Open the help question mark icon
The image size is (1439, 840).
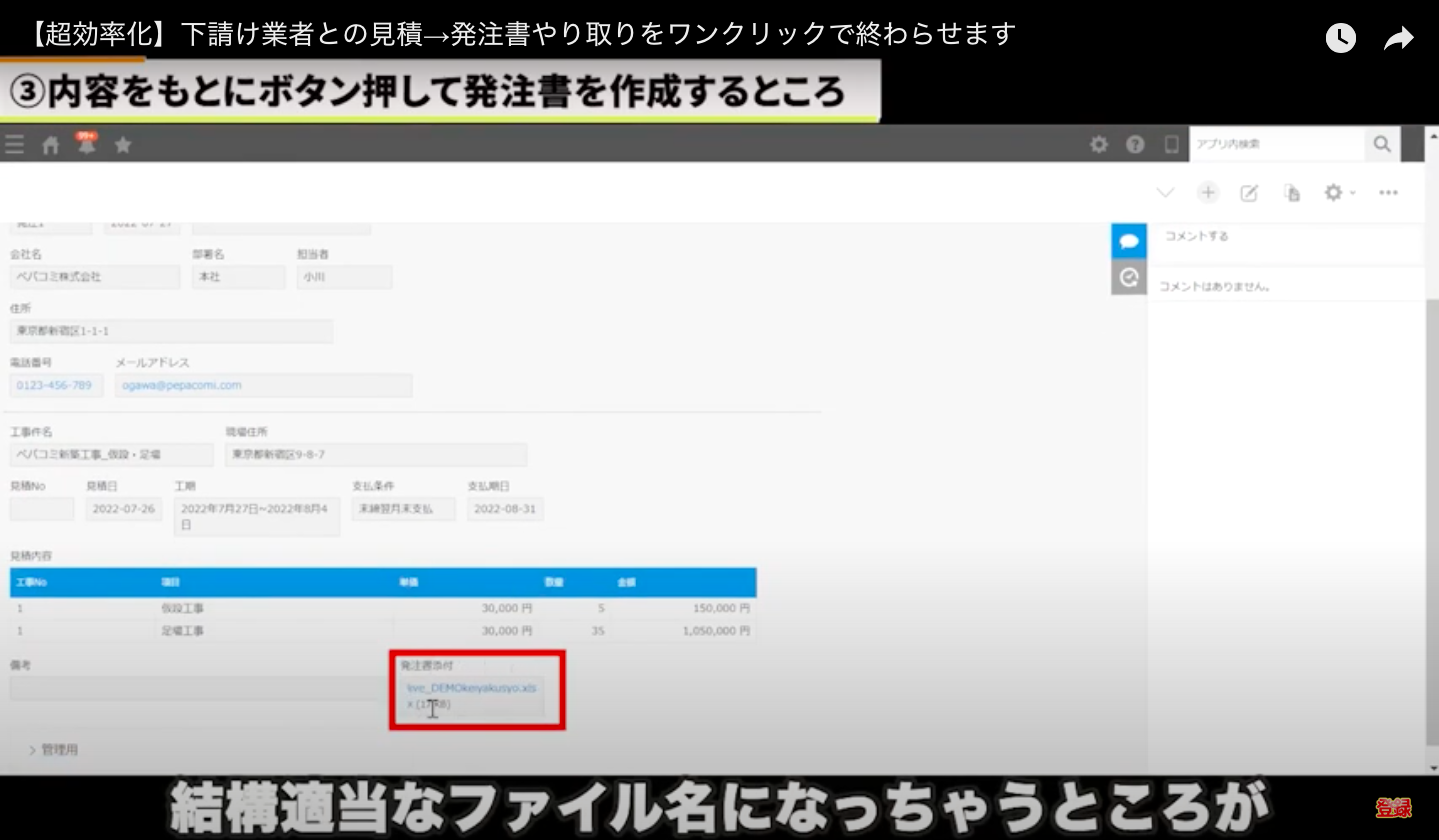point(1135,144)
